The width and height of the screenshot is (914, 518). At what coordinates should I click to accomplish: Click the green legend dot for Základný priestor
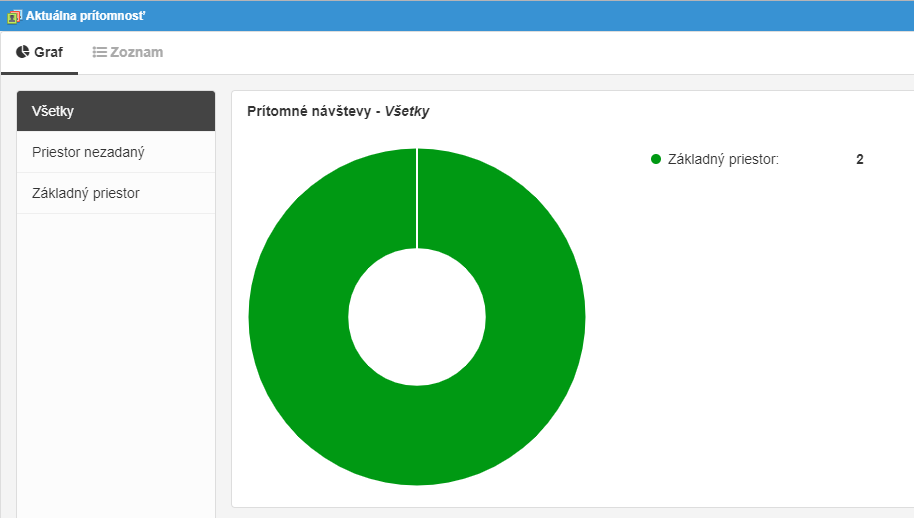[656, 159]
